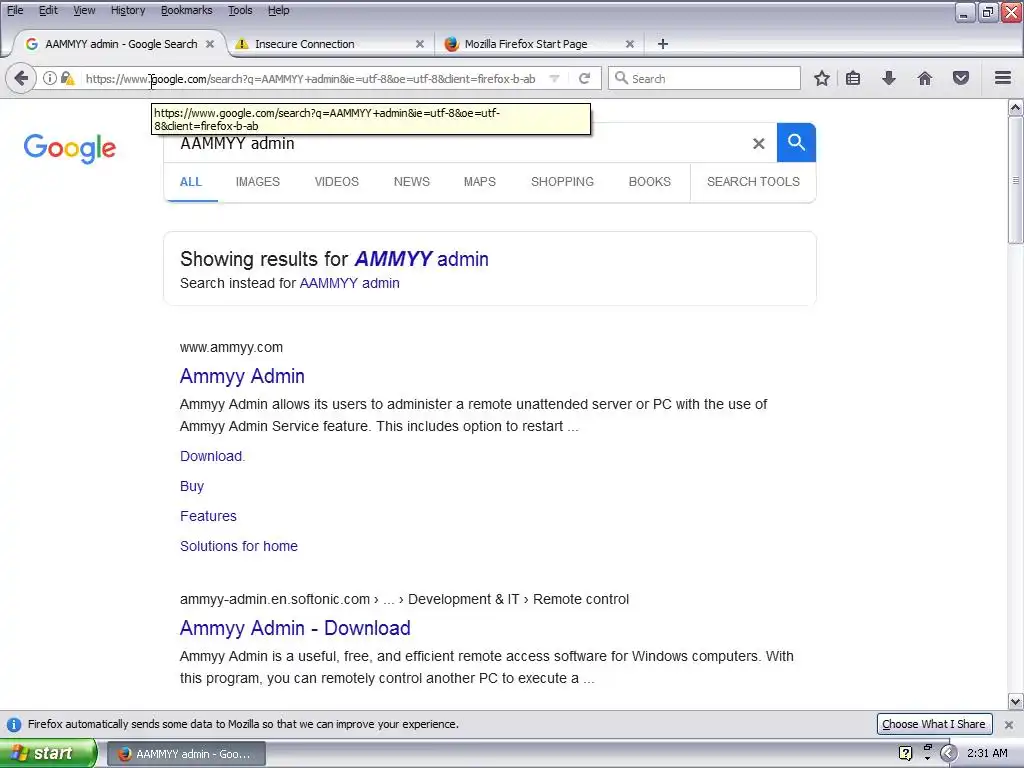Image resolution: width=1024 pixels, height=768 pixels.
Task: Show bookmarks list icon
Action: (853, 78)
